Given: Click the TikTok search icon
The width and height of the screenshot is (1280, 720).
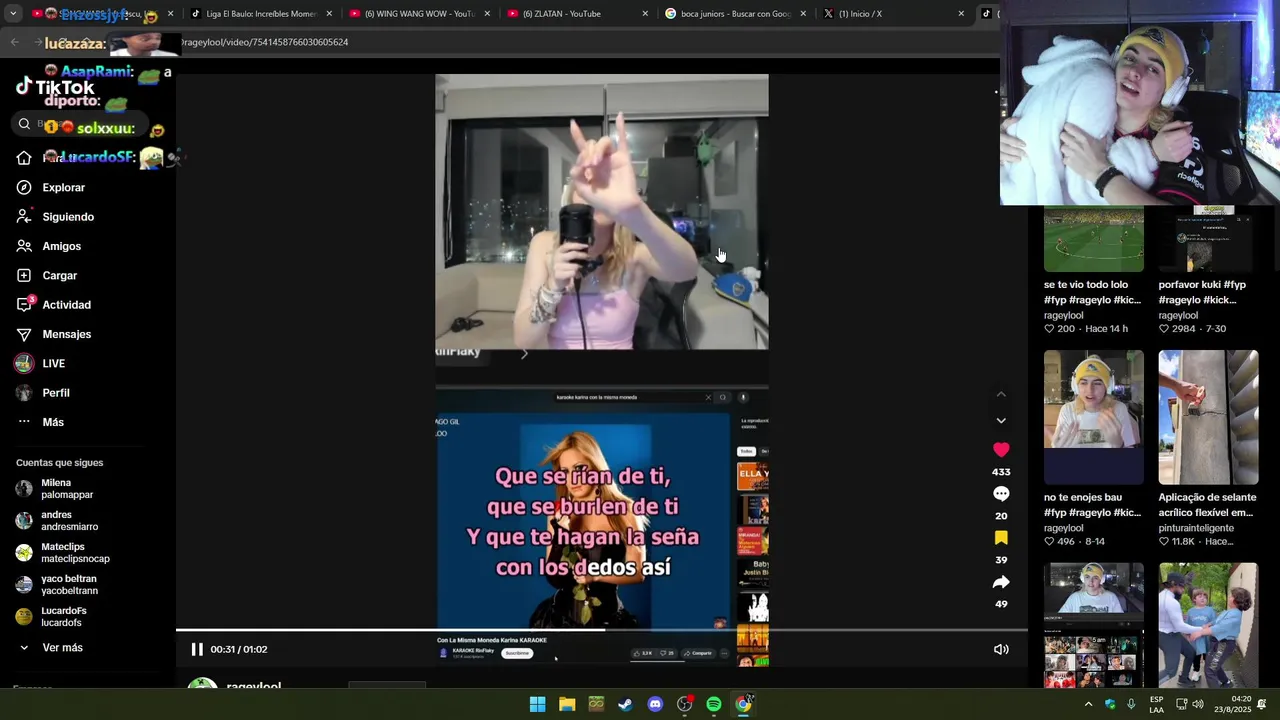Looking at the screenshot, I should tap(24, 124).
